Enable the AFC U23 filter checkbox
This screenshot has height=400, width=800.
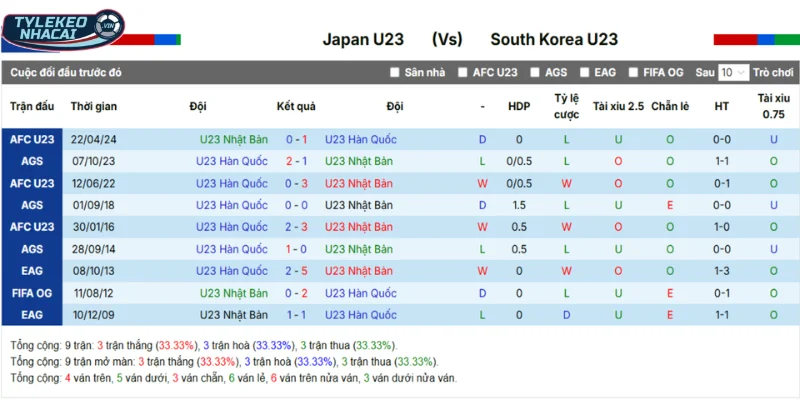click(462, 73)
